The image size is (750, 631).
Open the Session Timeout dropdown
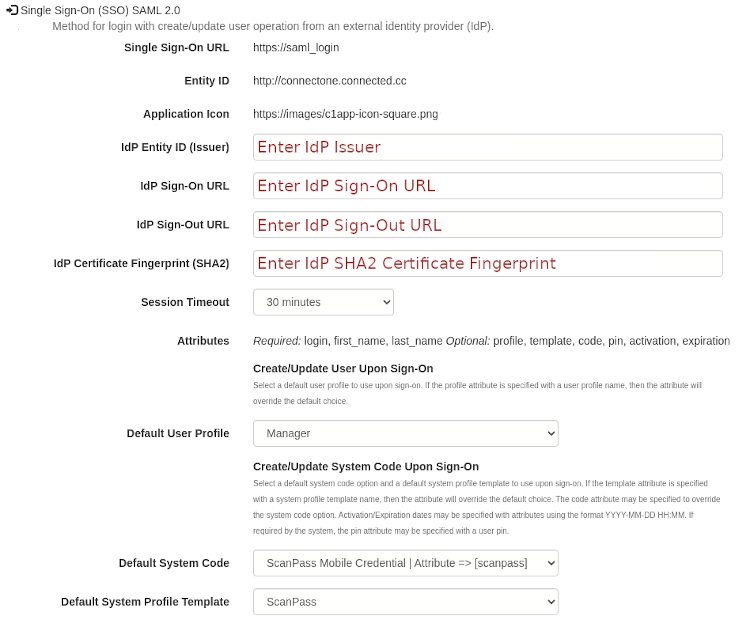coord(323,302)
